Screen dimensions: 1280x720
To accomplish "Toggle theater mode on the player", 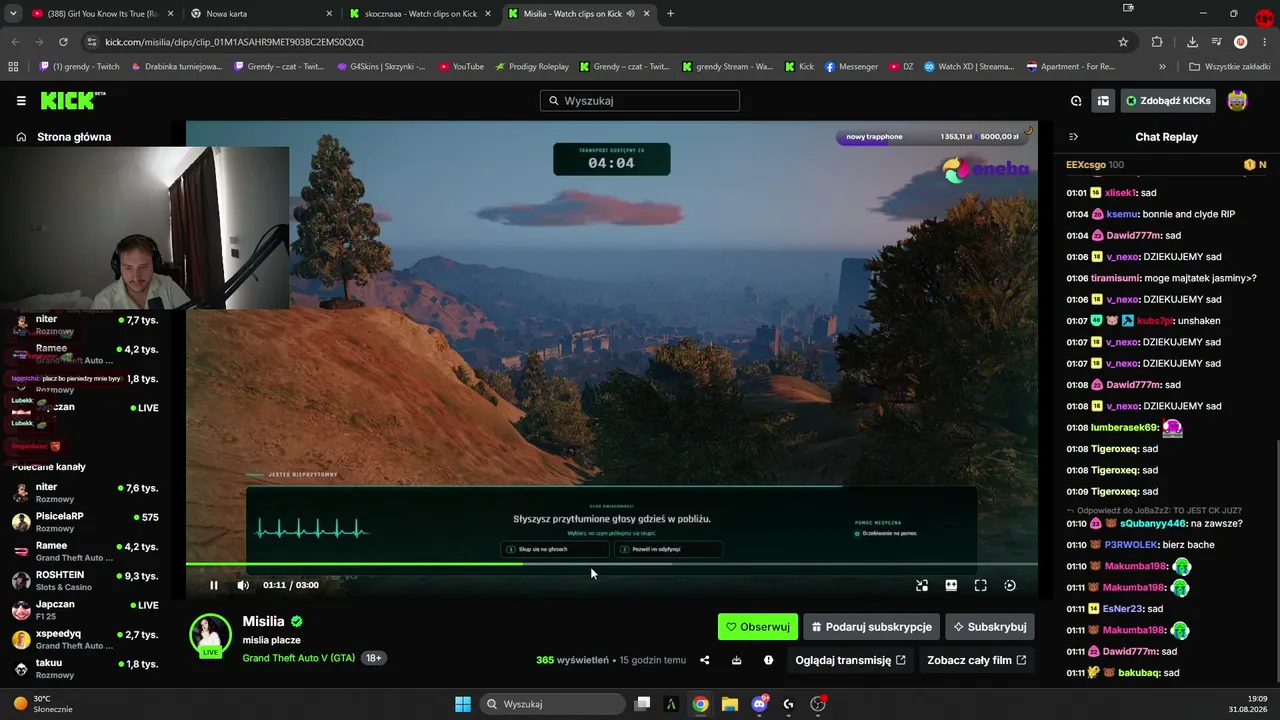I will 951,585.
